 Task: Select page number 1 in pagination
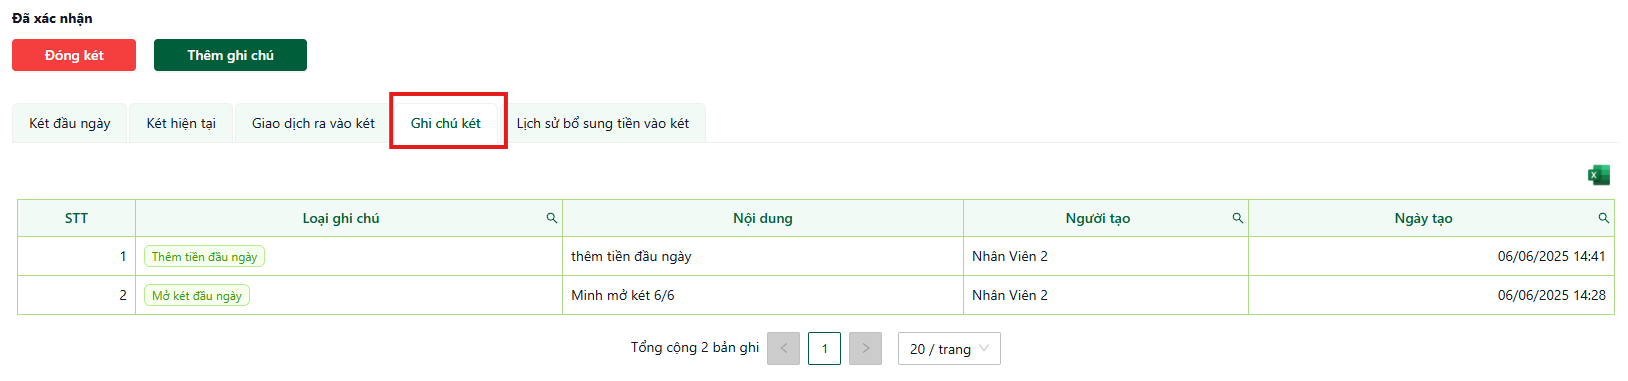tap(824, 348)
